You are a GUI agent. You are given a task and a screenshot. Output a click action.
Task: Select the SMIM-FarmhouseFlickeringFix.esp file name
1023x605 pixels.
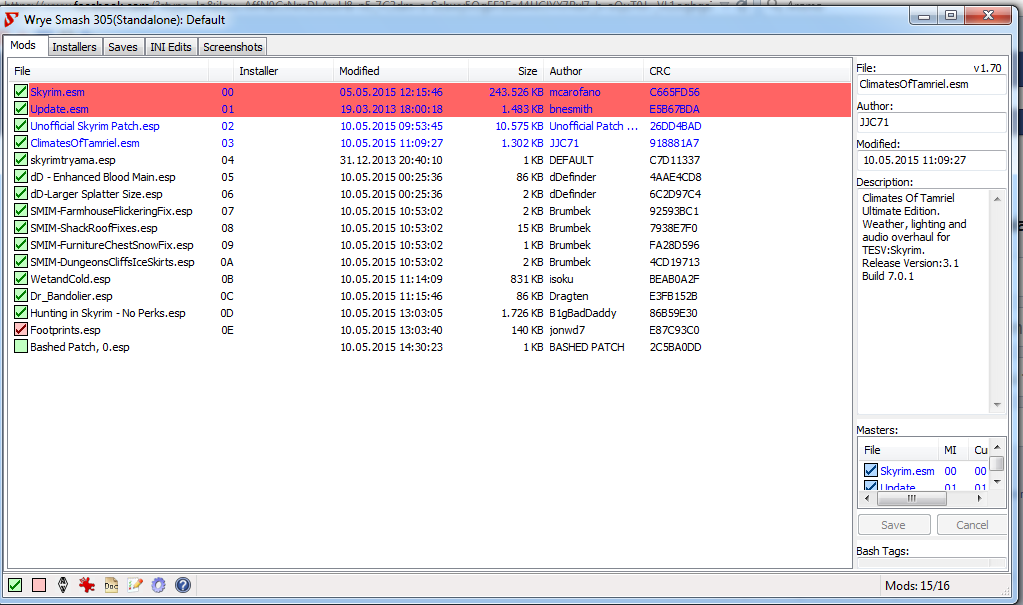pyautogui.click(x=112, y=211)
